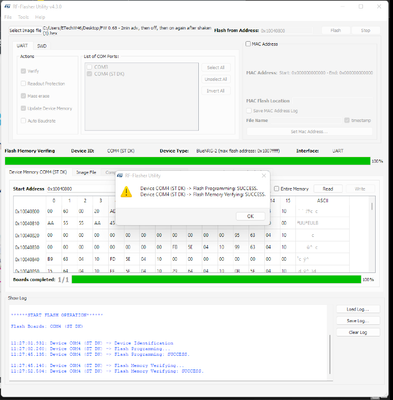Click the Read memory button

(328, 189)
